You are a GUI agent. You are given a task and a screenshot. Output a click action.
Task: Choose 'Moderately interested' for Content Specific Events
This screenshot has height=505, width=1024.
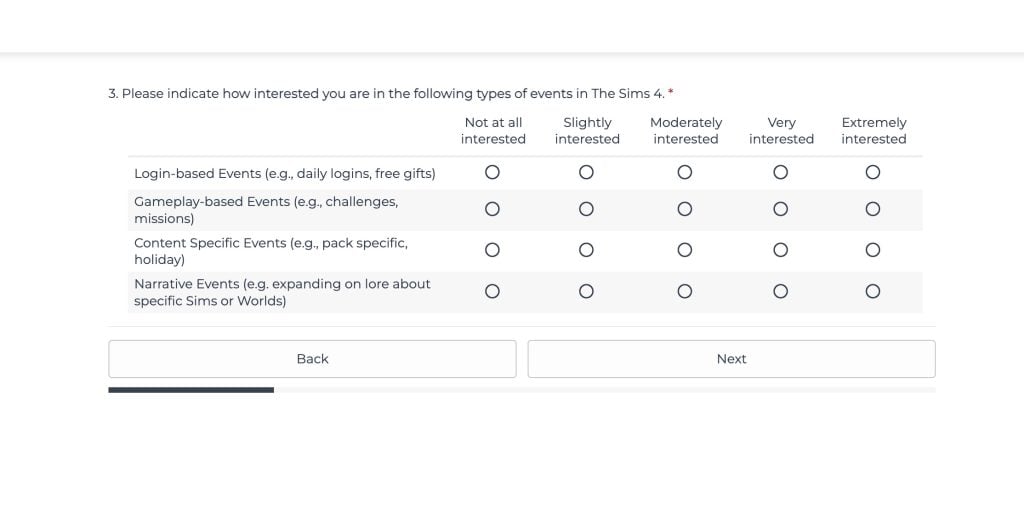[685, 250]
